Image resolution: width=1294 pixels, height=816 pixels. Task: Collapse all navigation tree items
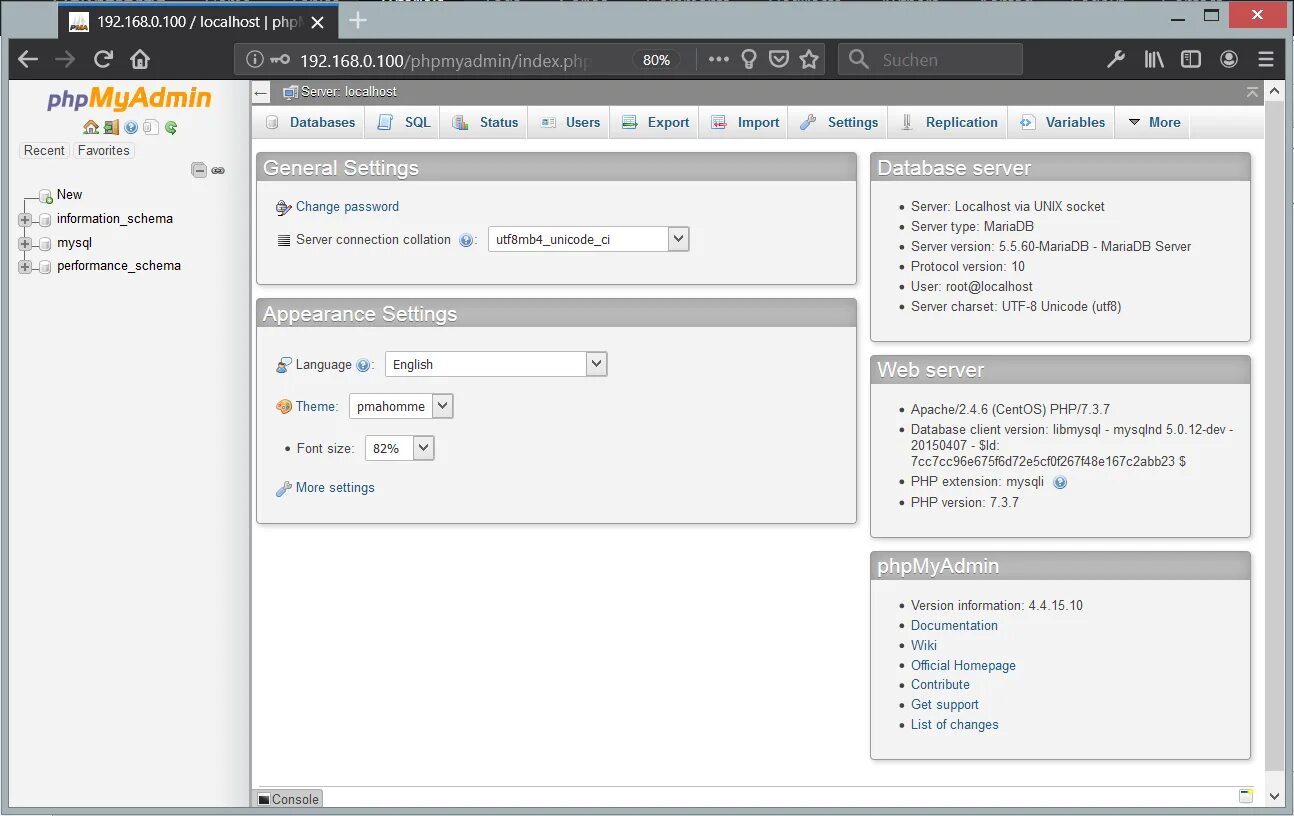coord(199,170)
